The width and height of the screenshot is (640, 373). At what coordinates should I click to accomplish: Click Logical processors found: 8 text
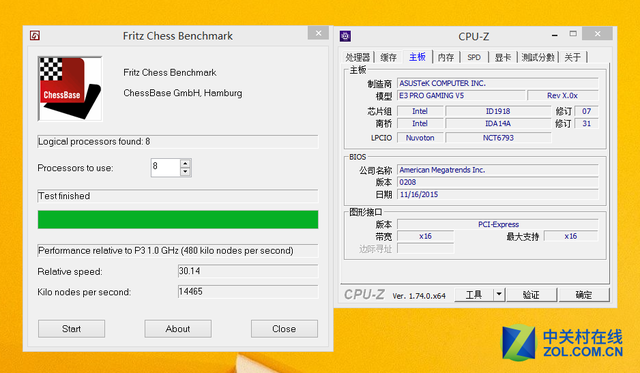tap(94, 142)
